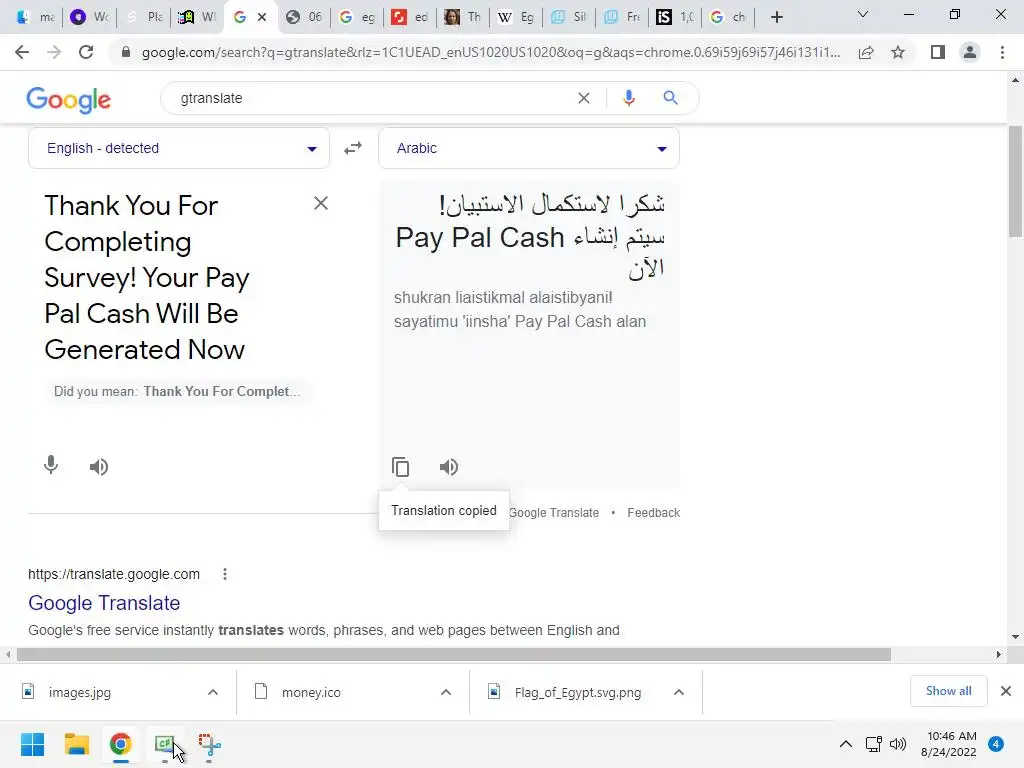Click the vertical scrollbar thumb

coord(1016,181)
